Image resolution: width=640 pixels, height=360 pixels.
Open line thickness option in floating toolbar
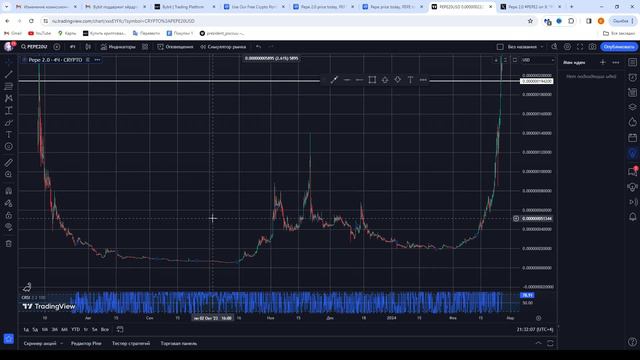point(347,80)
